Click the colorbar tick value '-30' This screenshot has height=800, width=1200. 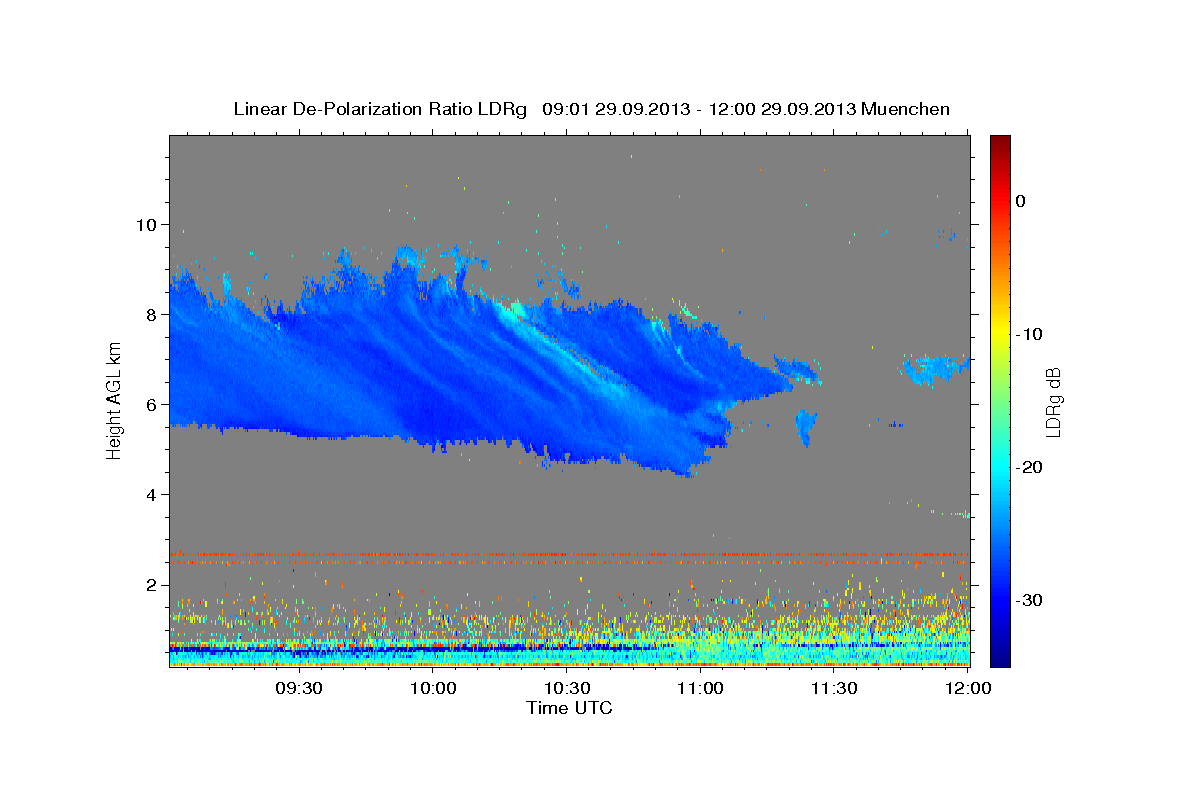point(1028,600)
